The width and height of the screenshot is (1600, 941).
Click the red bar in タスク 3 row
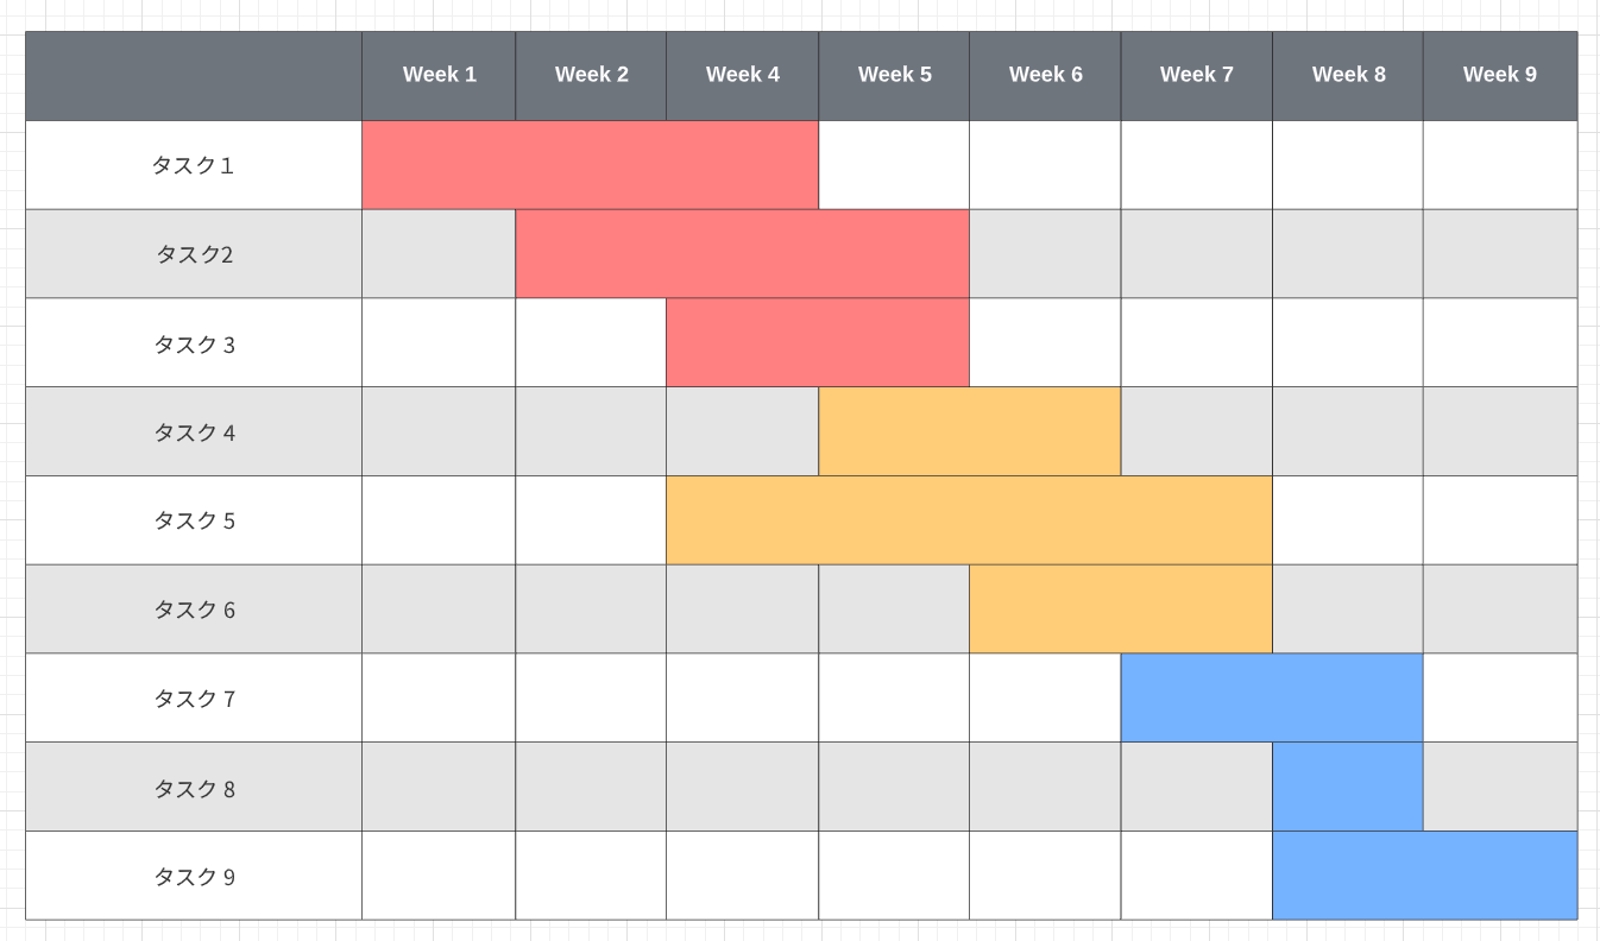pos(818,343)
